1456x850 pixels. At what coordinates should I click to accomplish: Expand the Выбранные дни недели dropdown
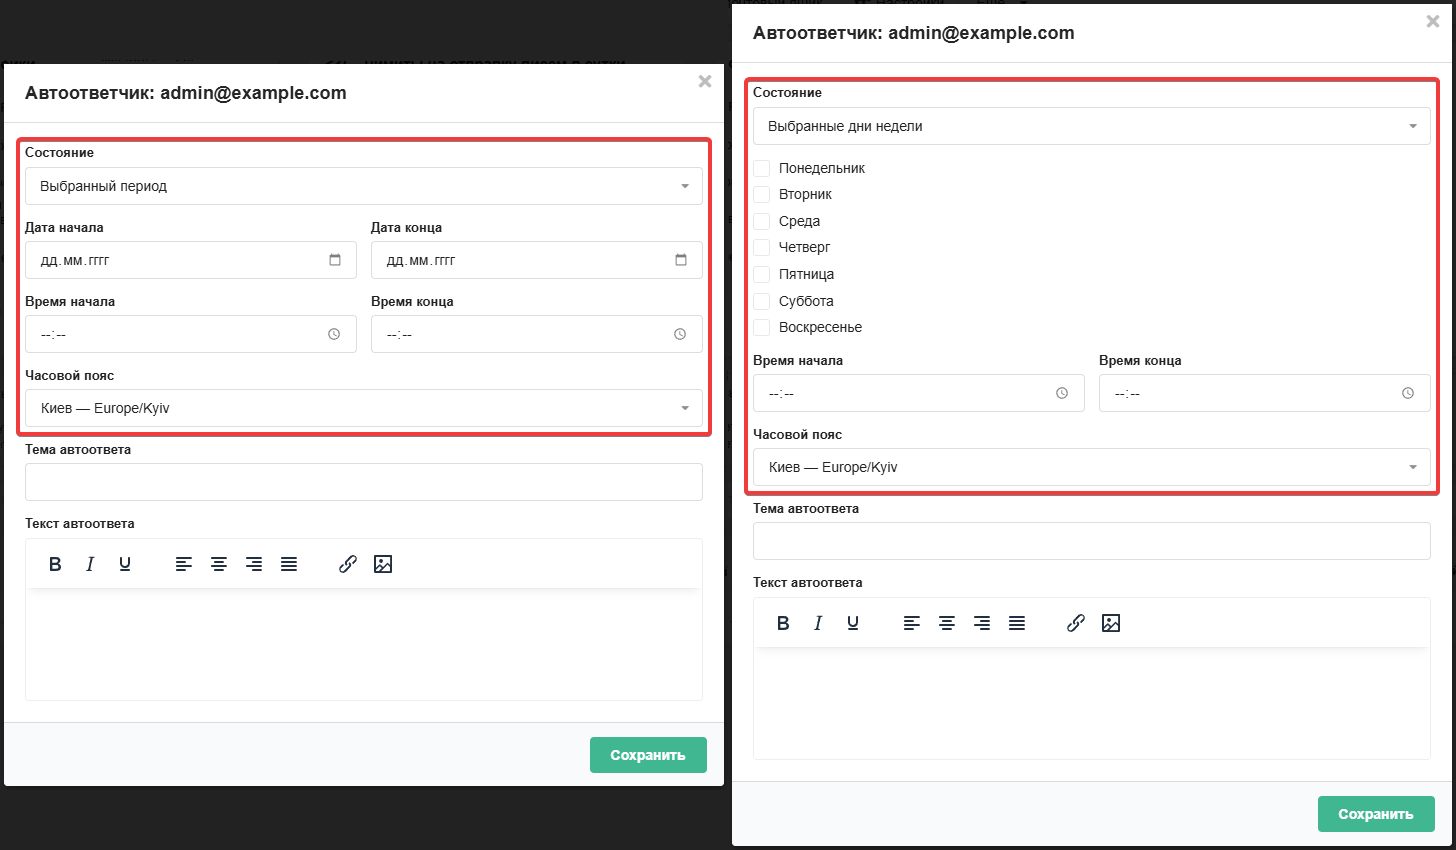pos(1092,126)
